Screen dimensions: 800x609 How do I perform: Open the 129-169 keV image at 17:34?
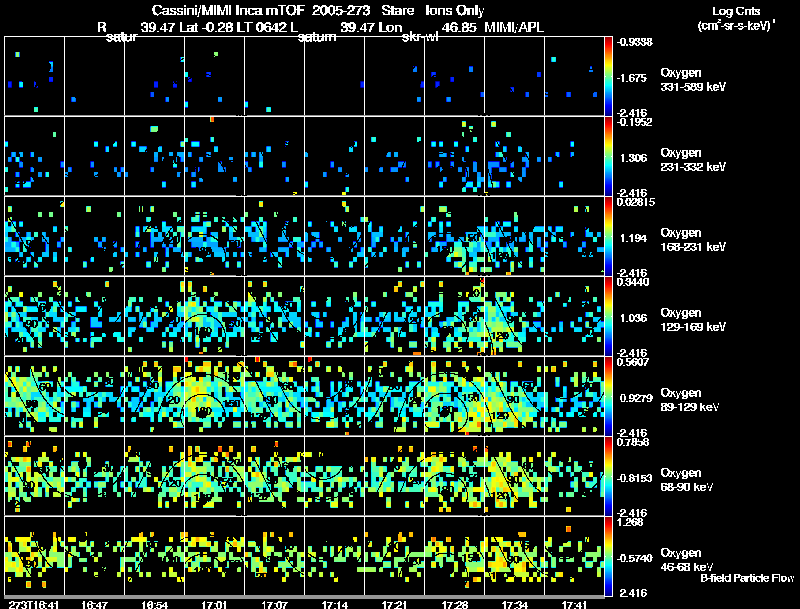coord(514,316)
